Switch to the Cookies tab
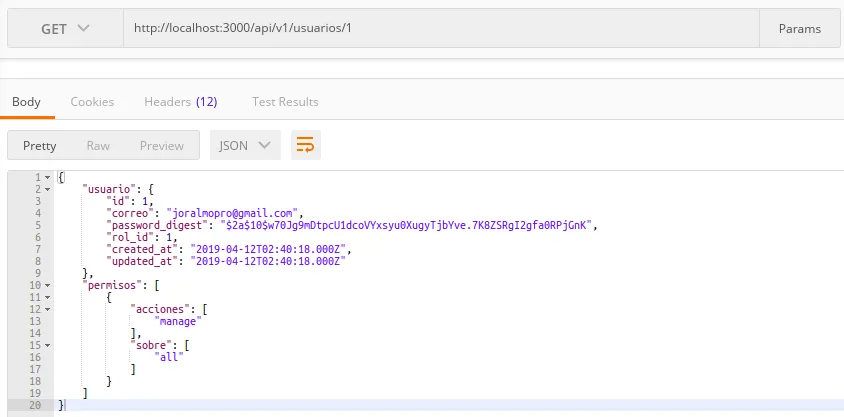The width and height of the screenshot is (844, 417). (92, 102)
